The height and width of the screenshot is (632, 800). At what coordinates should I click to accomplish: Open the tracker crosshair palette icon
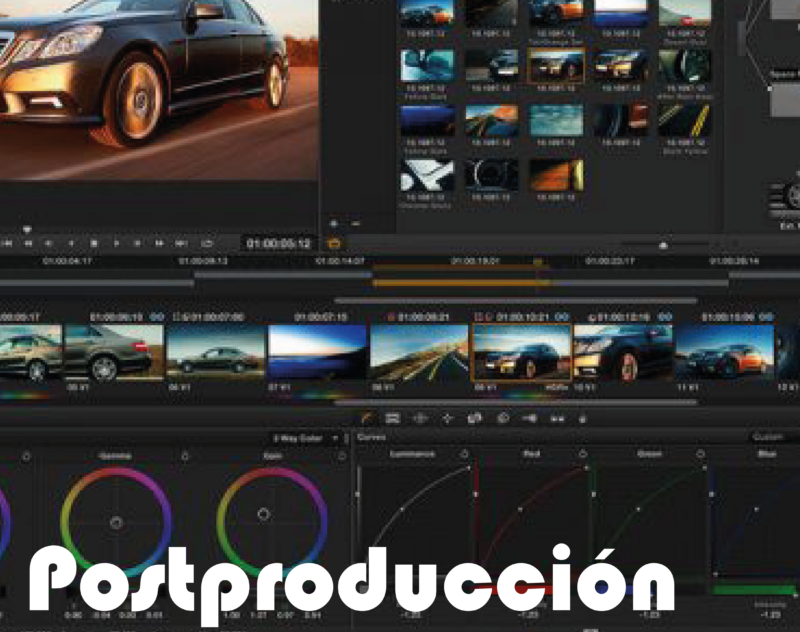447,419
